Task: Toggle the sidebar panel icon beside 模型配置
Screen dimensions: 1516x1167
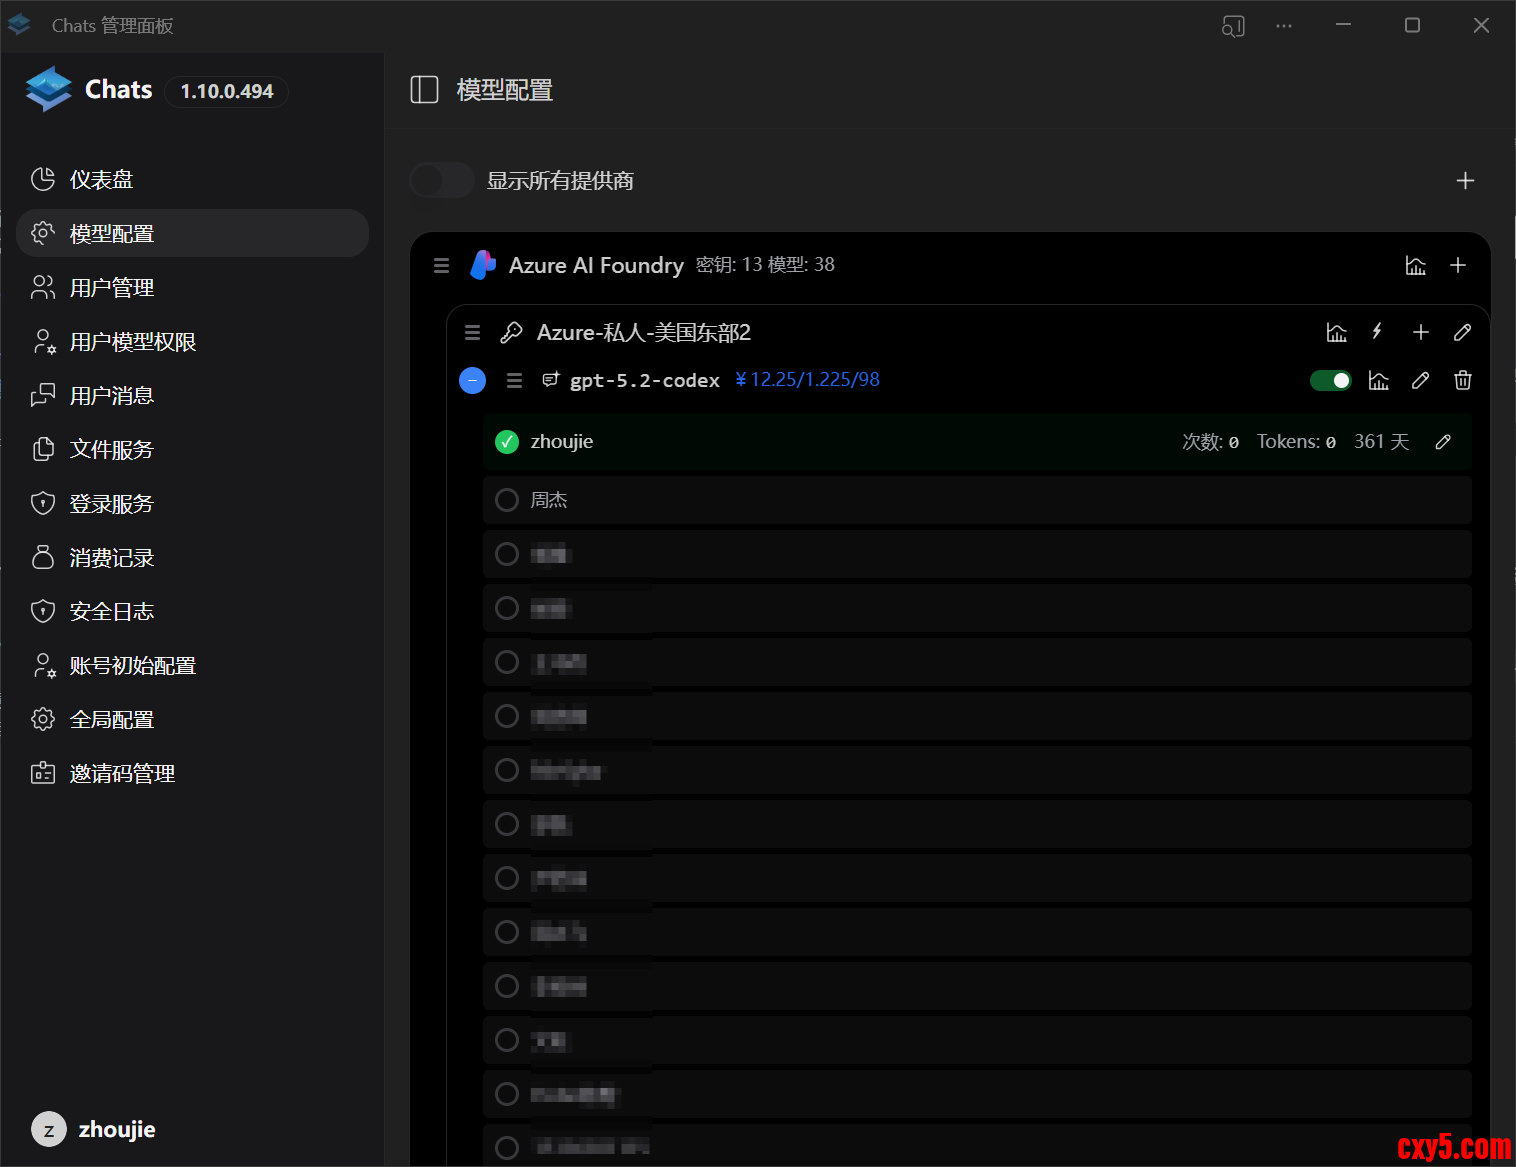Action: (424, 90)
